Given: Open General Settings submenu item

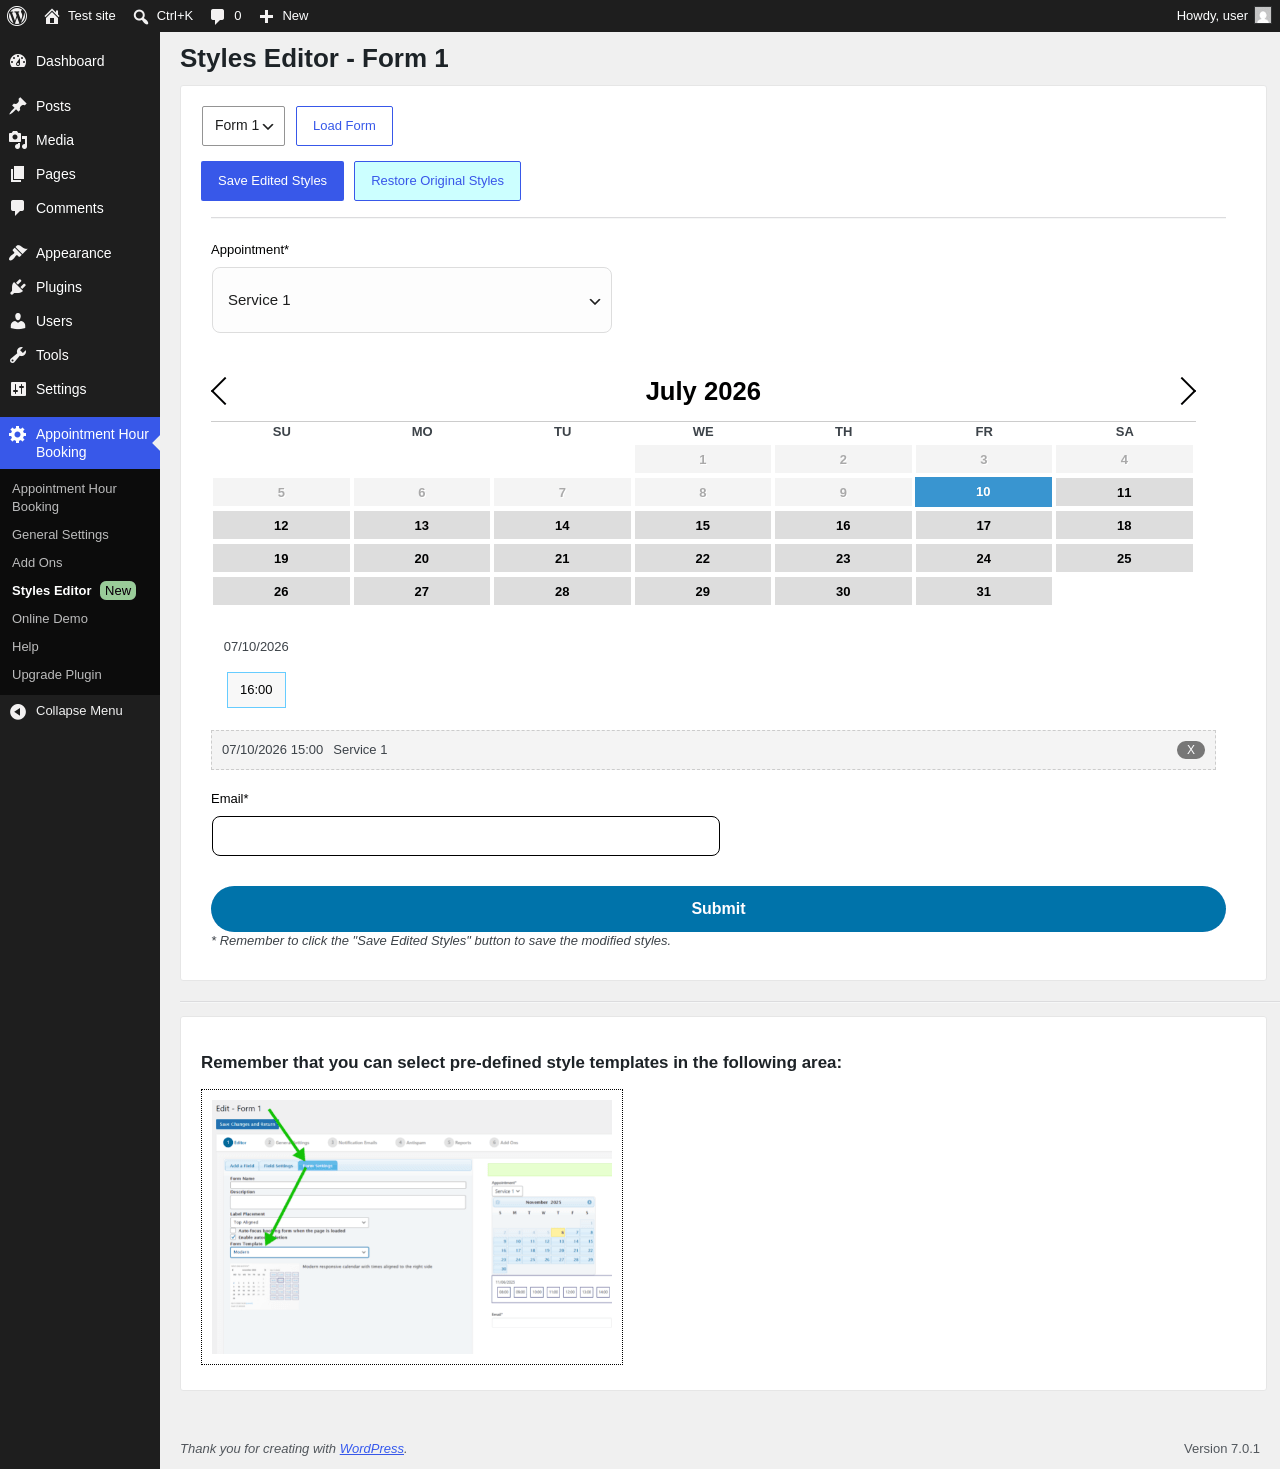Looking at the screenshot, I should [x=60, y=535].
